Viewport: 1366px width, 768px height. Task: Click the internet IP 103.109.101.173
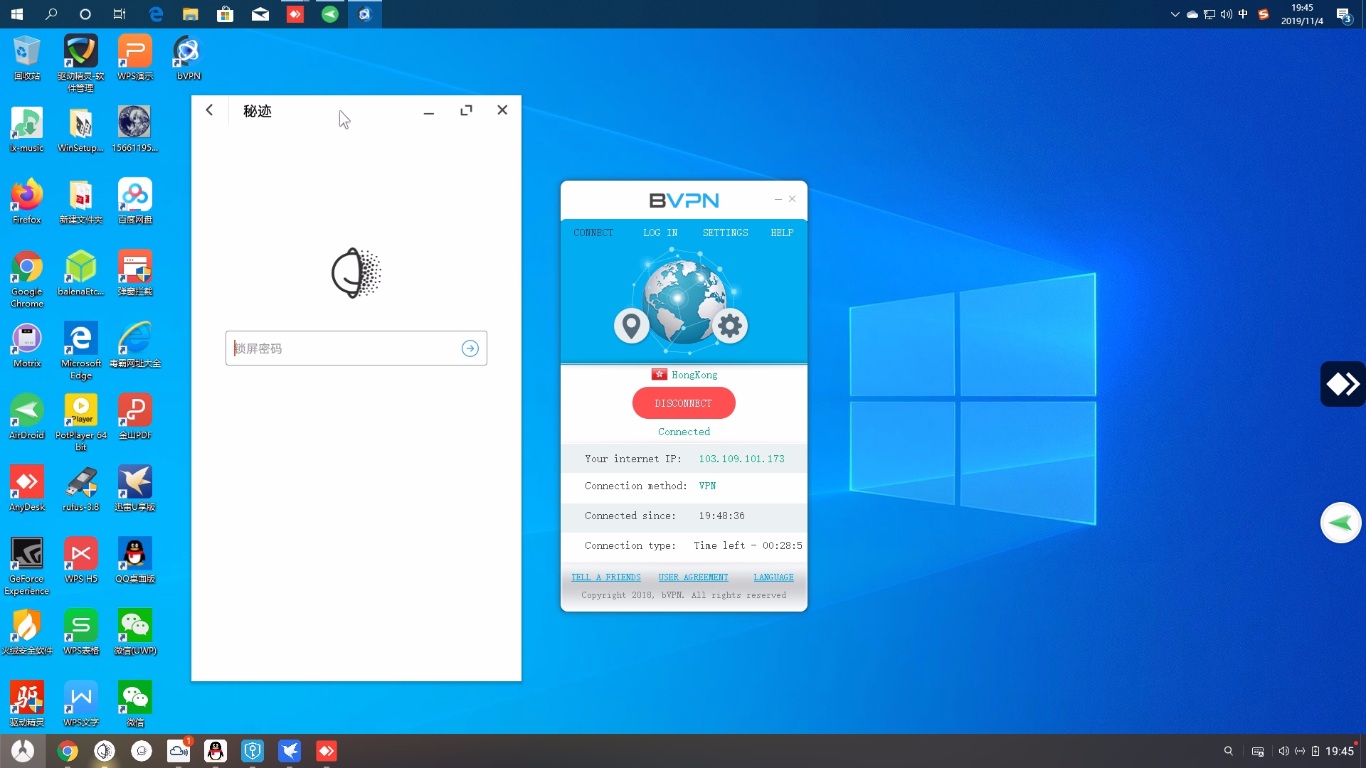pyautogui.click(x=741, y=459)
